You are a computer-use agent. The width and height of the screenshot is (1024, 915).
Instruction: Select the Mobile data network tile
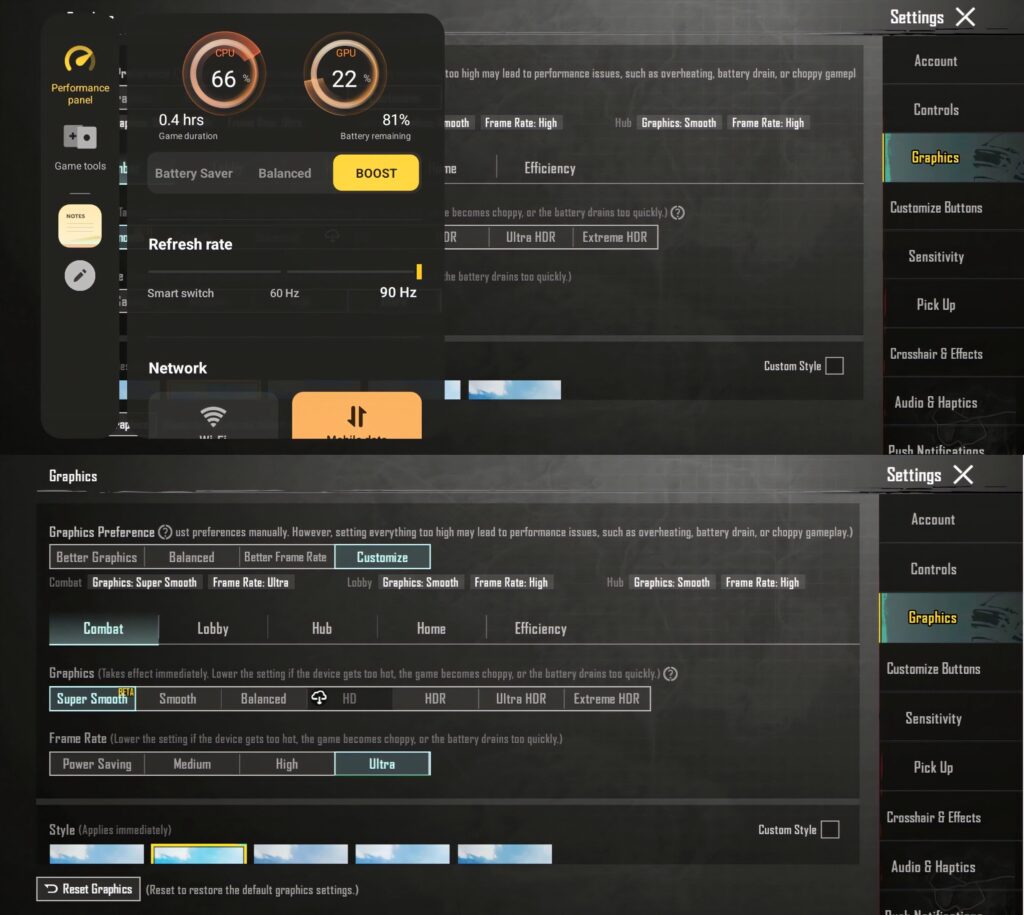pos(357,415)
